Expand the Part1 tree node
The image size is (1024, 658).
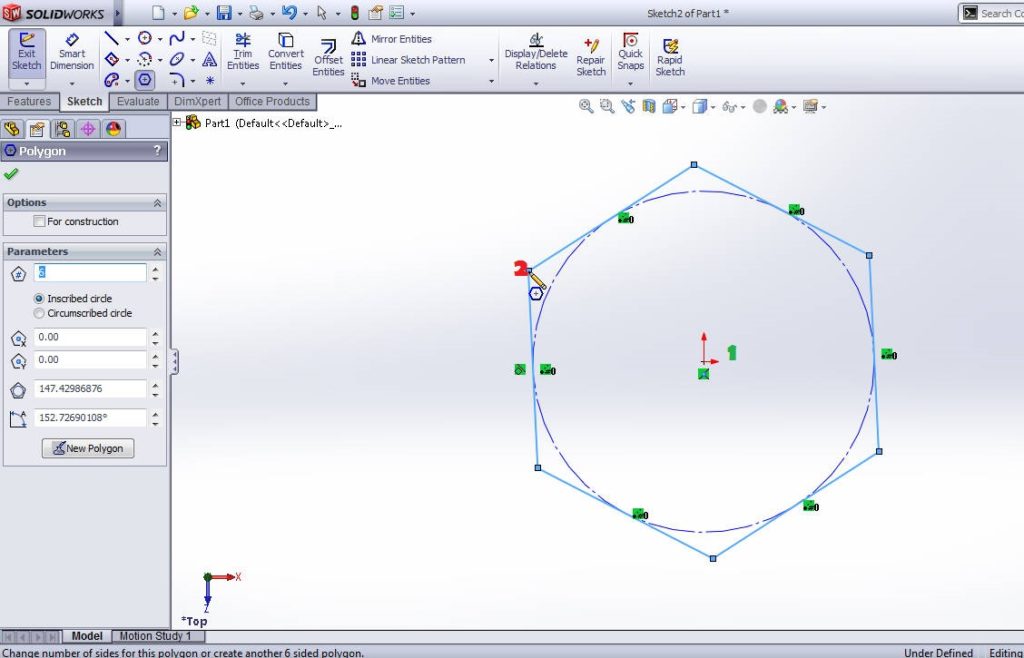pyautogui.click(x=177, y=122)
